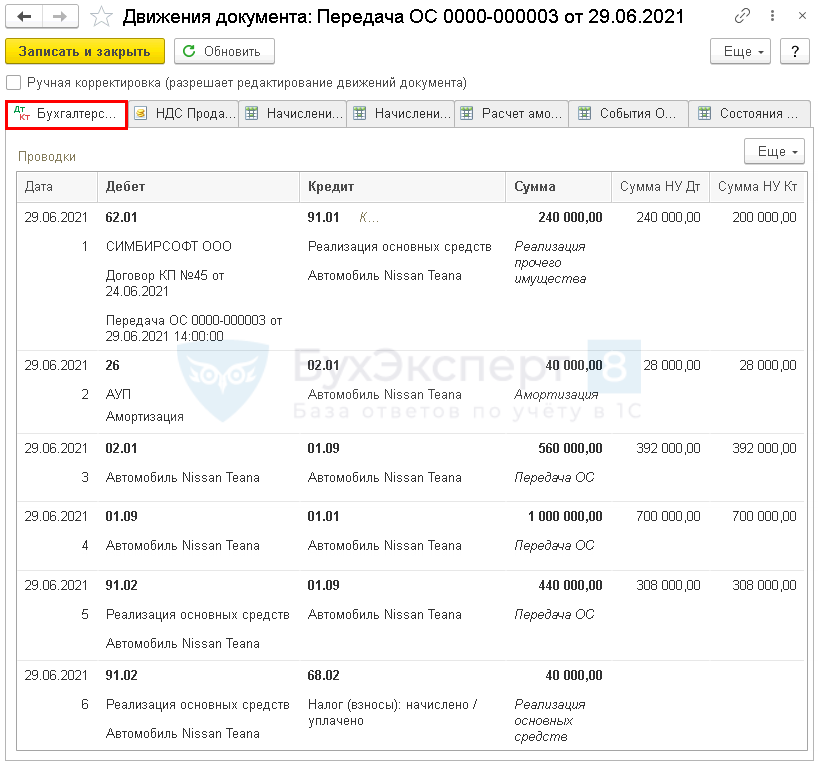This screenshot has height=762, width=818.
Task: Expand the top Еще dropdown menu
Action: click(x=740, y=52)
